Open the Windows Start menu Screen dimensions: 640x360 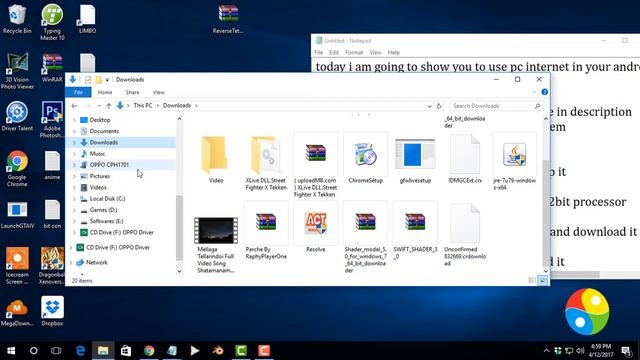coord(11,351)
